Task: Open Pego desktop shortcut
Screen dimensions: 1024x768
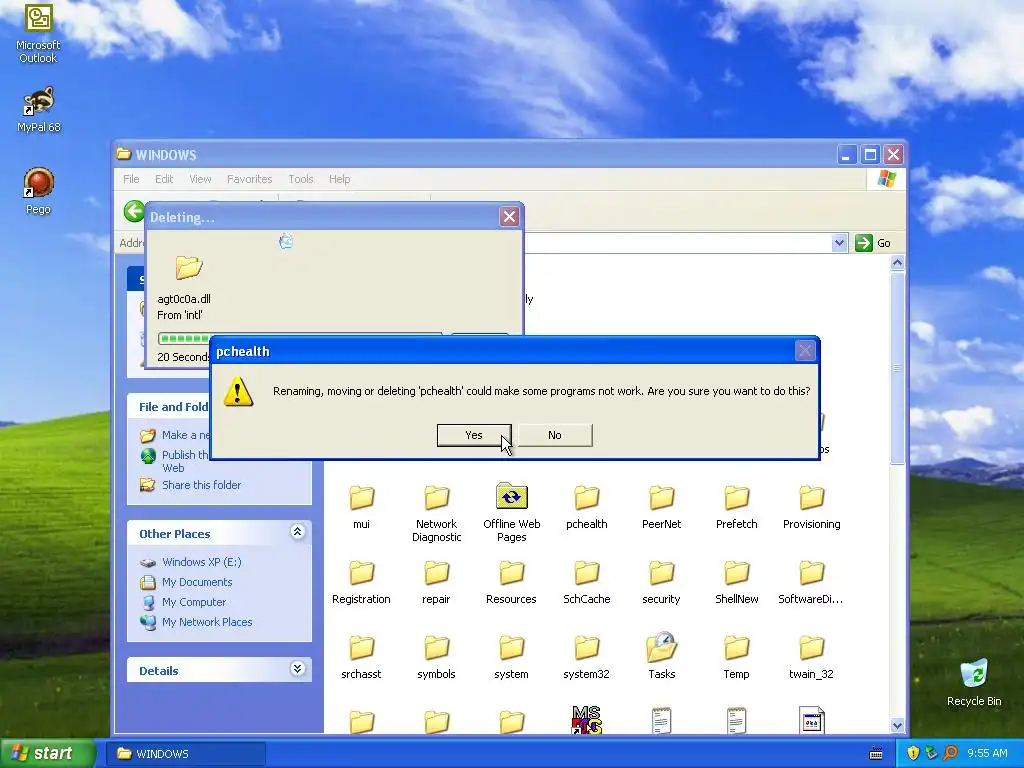Action: 38,191
